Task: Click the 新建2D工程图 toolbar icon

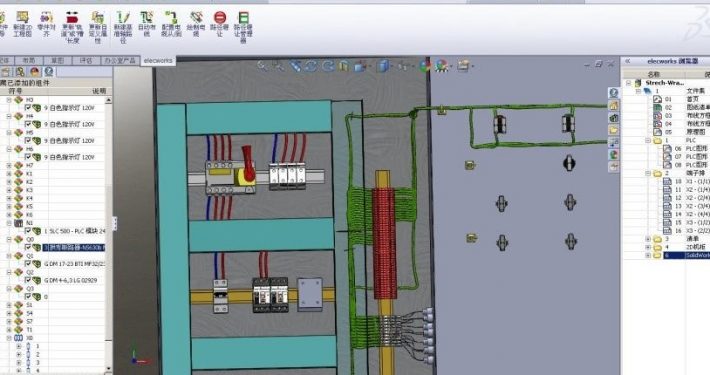Action: pyautogui.click(x=22, y=24)
